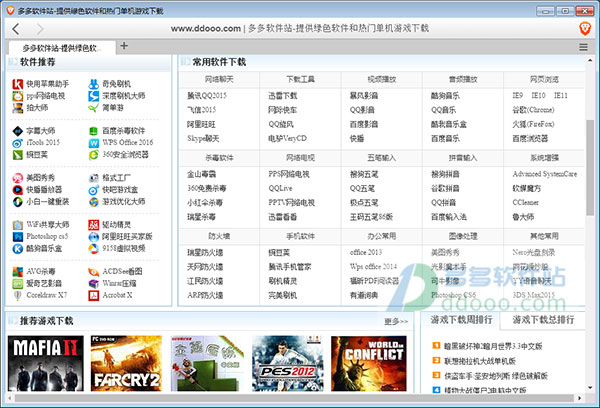Click the 小白一键重装 icon
Viewport: 600px width, 408px height.
pyautogui.click(x=18, y=202)
